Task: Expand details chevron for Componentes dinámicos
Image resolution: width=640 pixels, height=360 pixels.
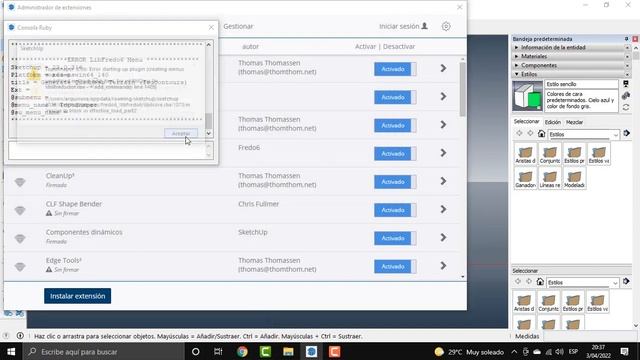Action: (x=443, y=238)
